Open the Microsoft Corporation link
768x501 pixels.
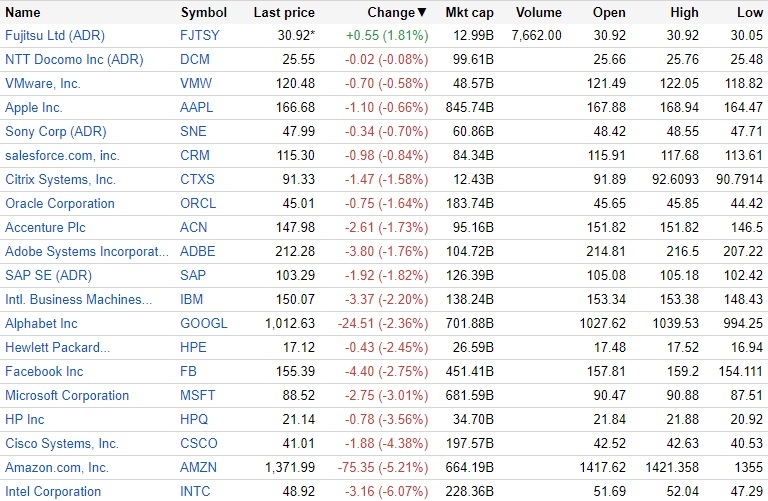(67, 396)
